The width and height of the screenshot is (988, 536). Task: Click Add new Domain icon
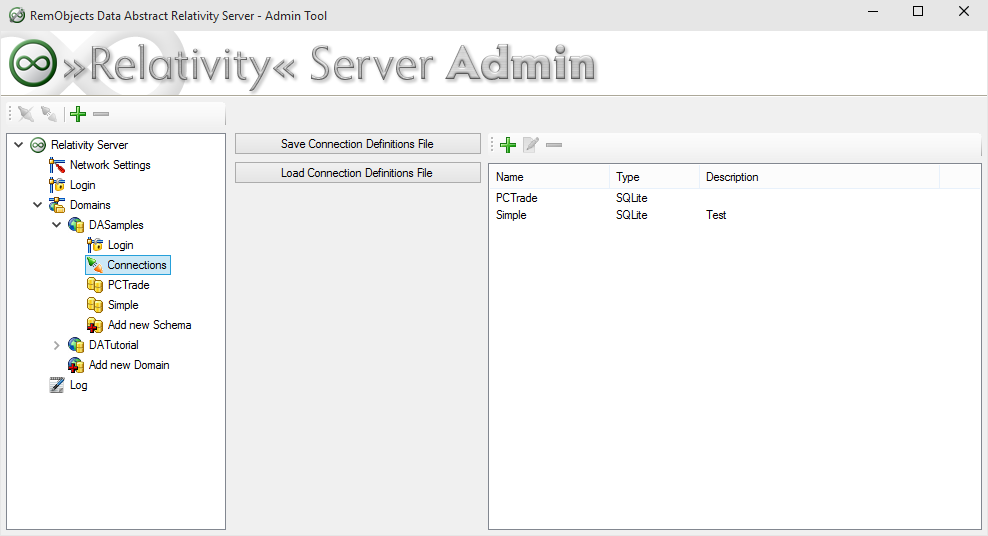click(76, 365)
